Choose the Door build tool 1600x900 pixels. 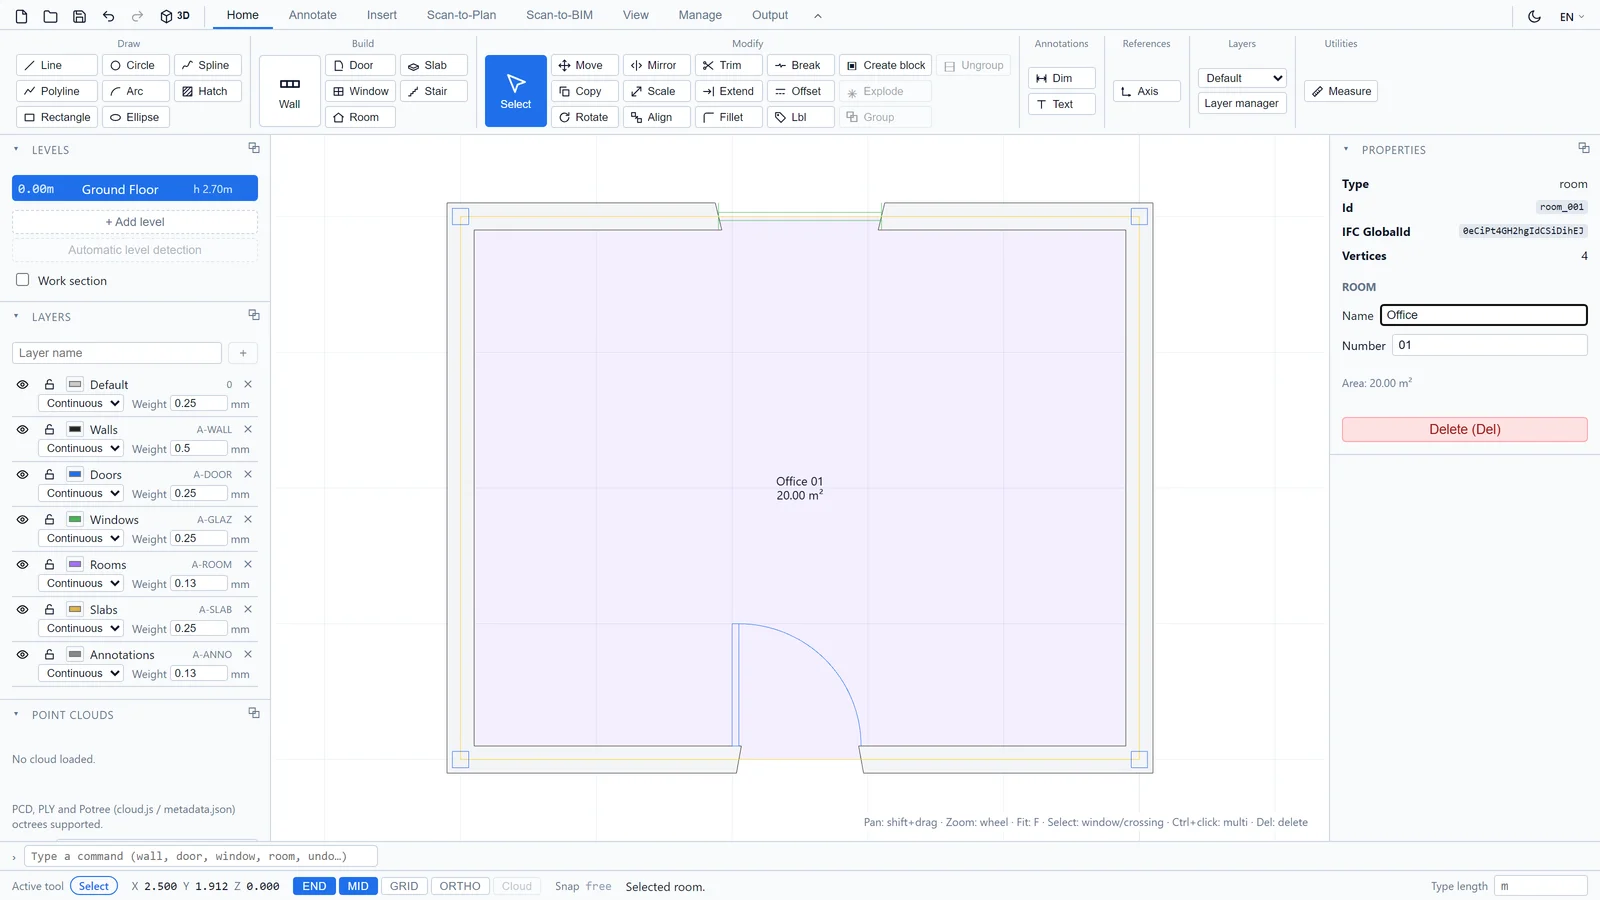[360, 65]
